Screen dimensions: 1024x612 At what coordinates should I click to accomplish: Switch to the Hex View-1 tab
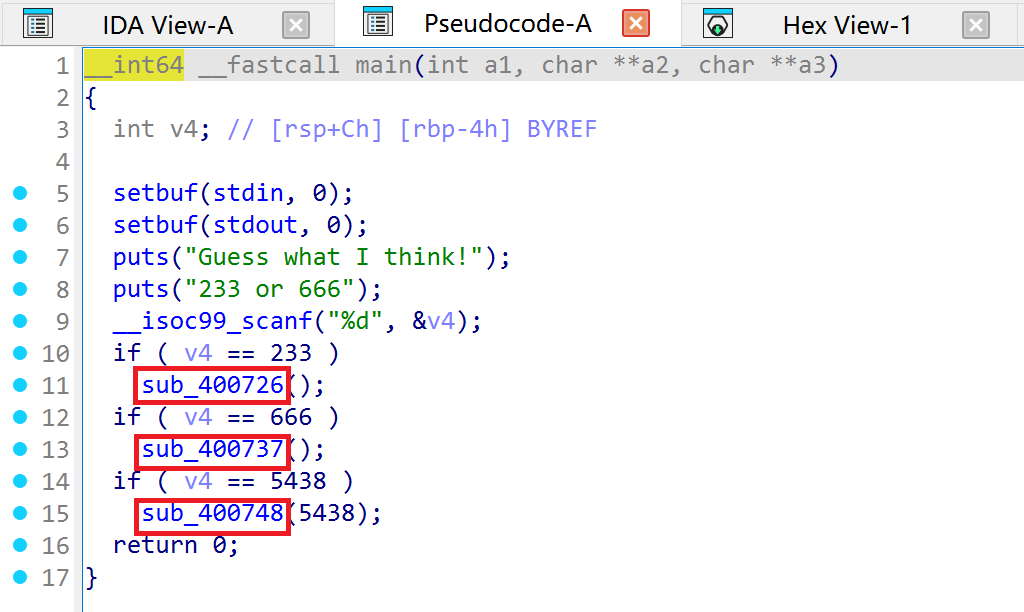[x=846, y=25]
